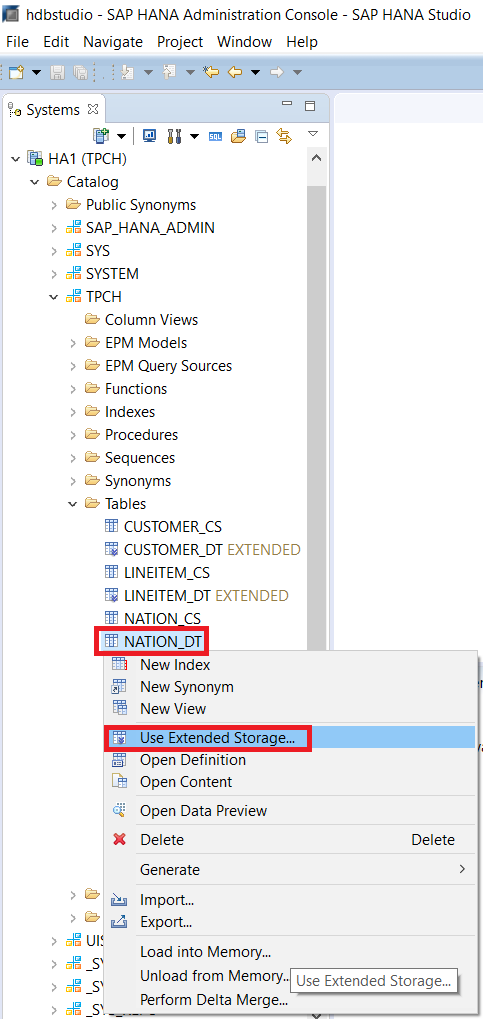Close the Systems tab
This screenshot has width=483, height=1019.
[x=93, y=109]
